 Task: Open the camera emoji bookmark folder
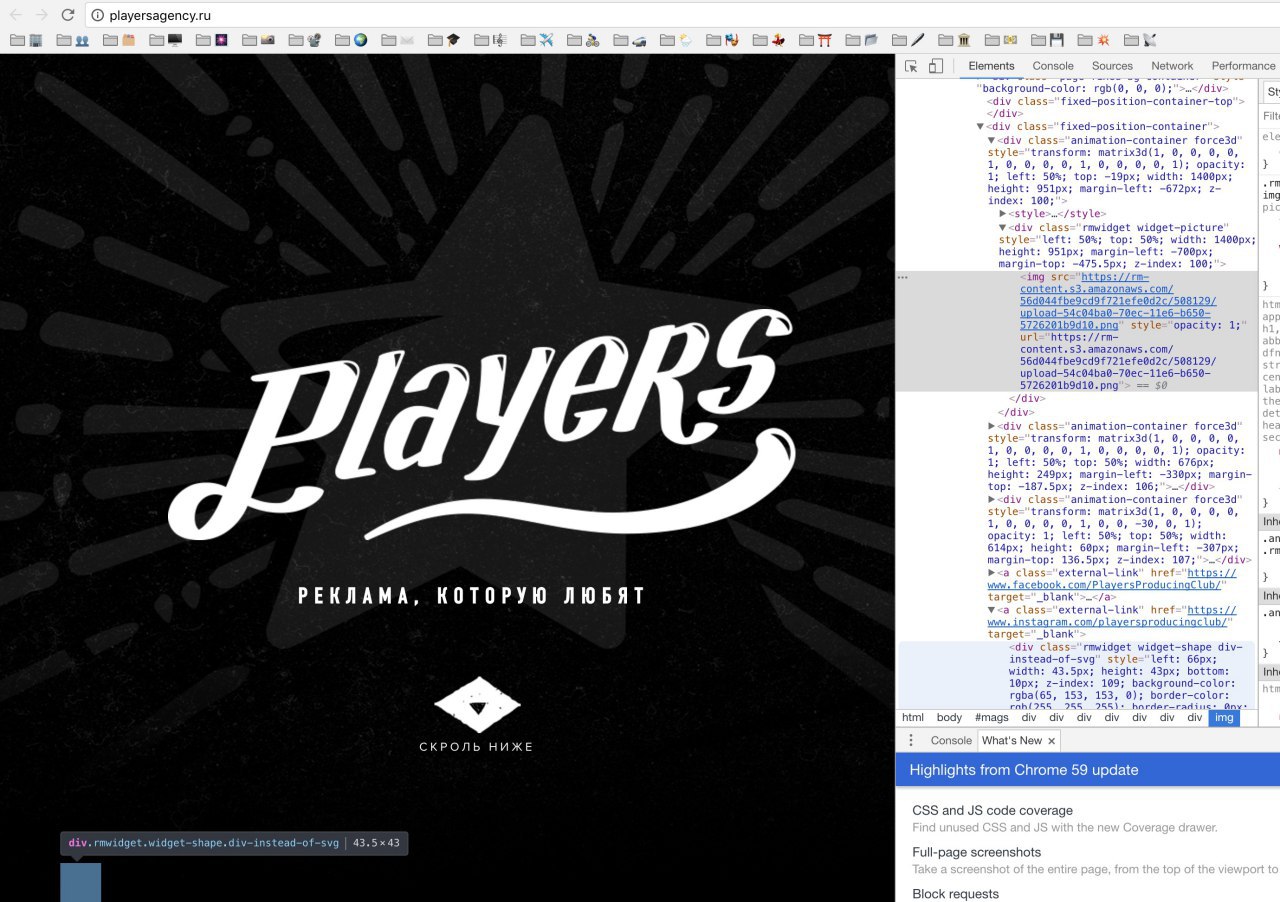coord(260,40)
